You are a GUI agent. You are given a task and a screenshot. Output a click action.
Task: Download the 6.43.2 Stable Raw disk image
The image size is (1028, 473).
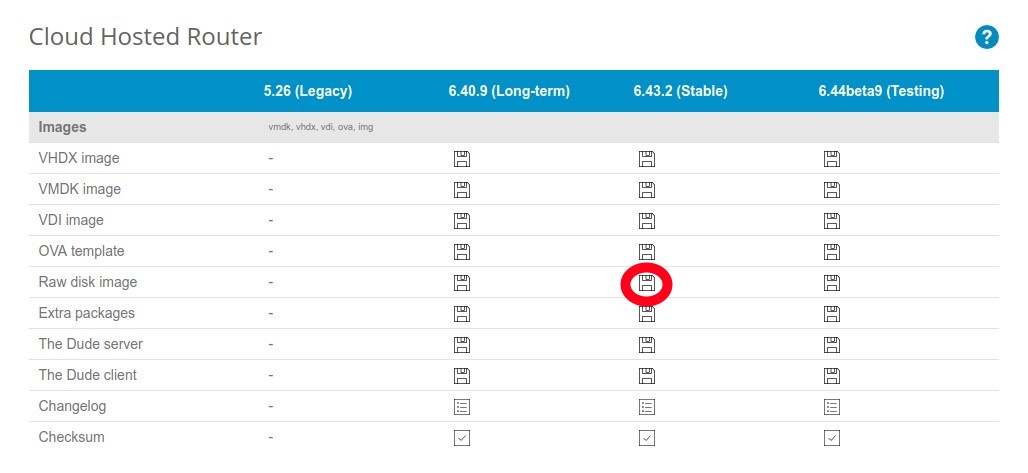pos(646,283)
